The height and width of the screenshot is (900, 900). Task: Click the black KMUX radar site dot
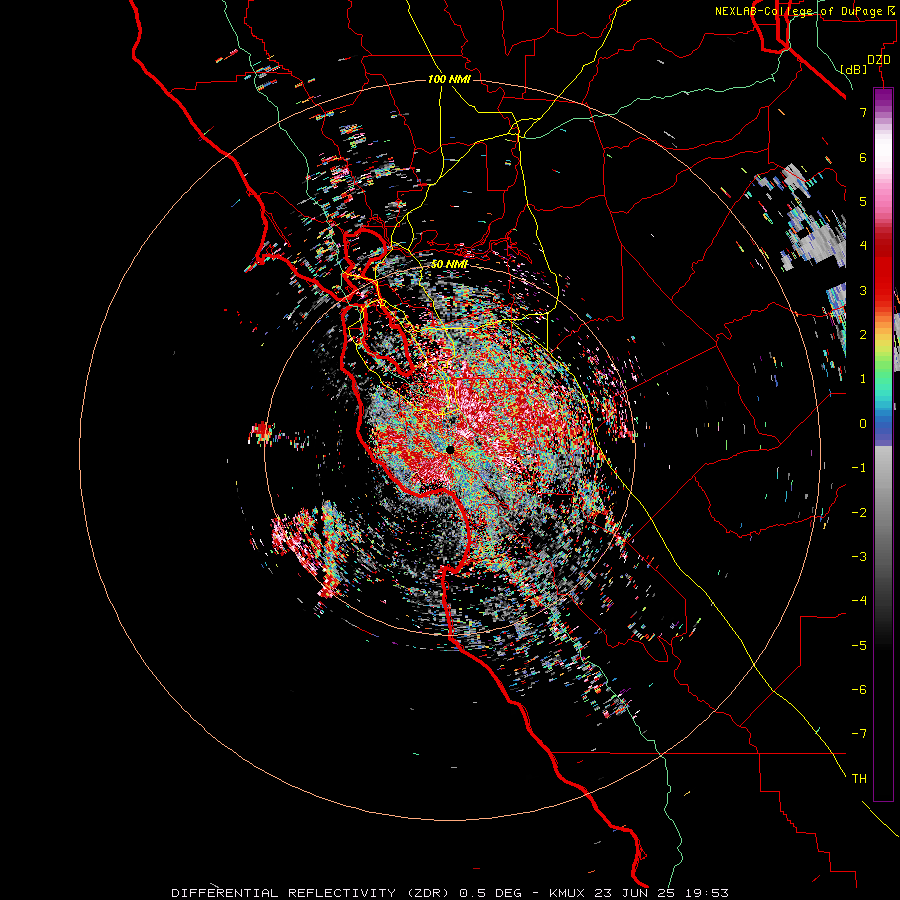coord(450,449)
